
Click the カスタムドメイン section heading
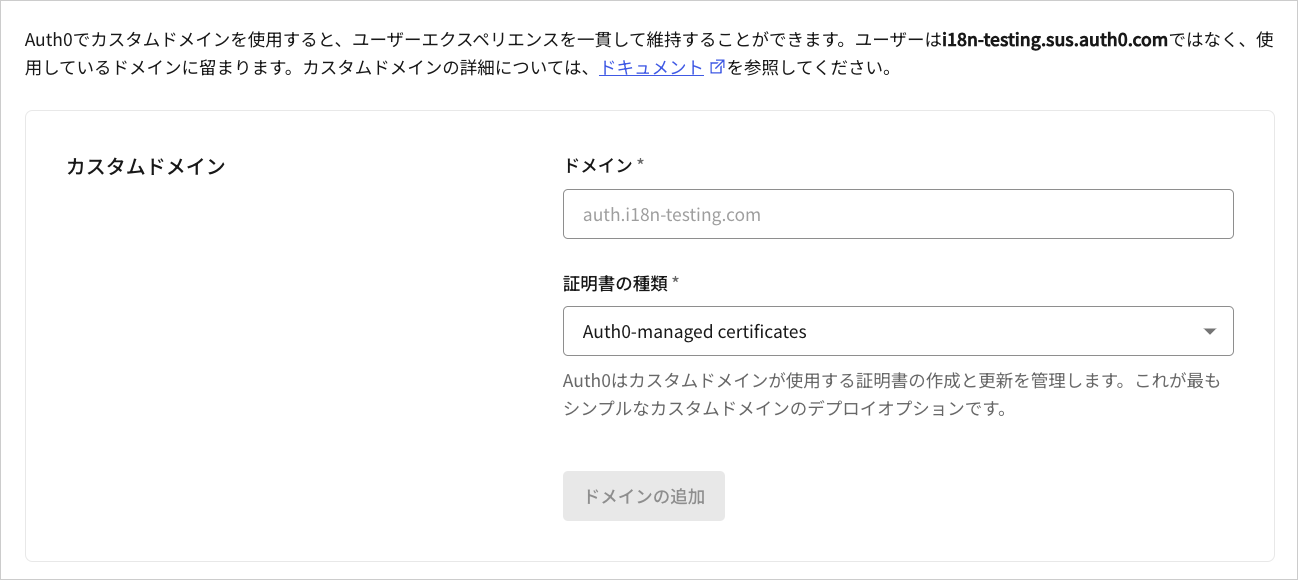point(144,166)
